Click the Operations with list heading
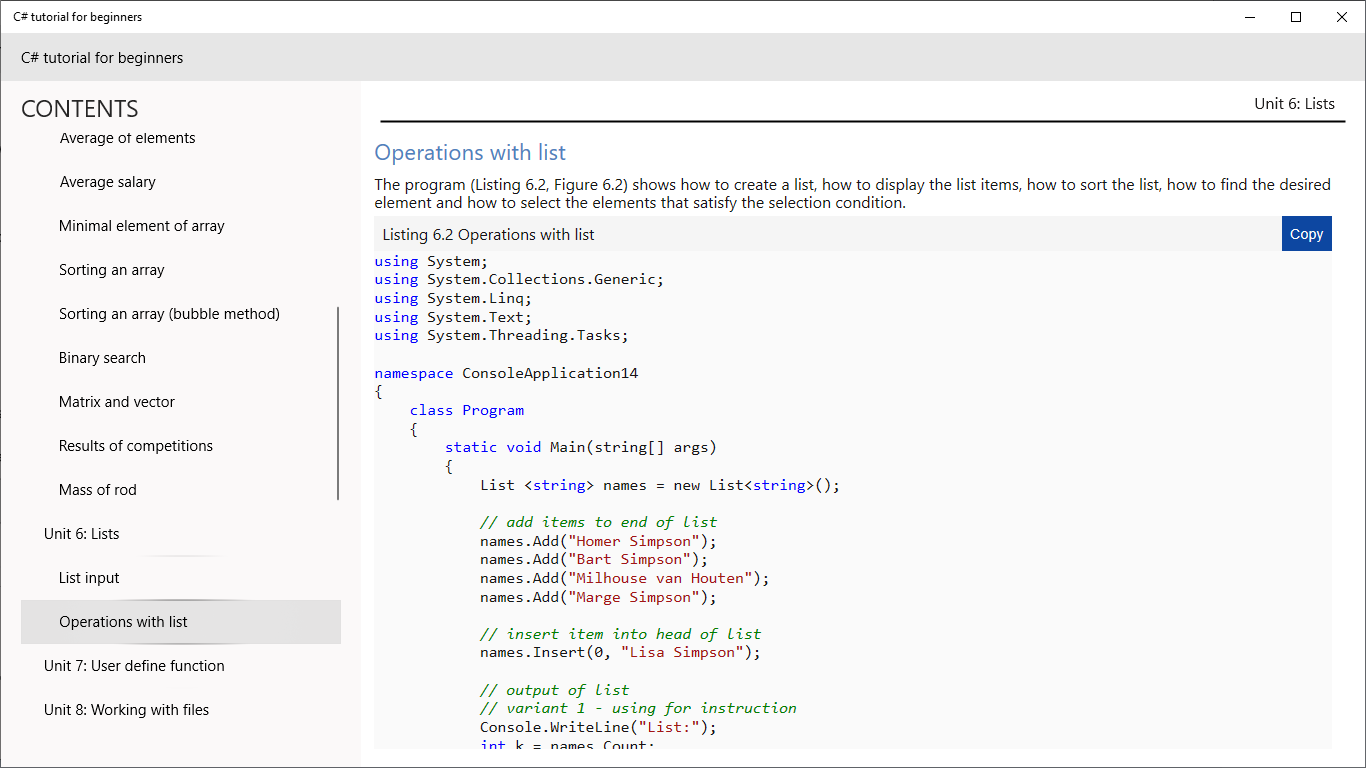 (x=470, y=153)
